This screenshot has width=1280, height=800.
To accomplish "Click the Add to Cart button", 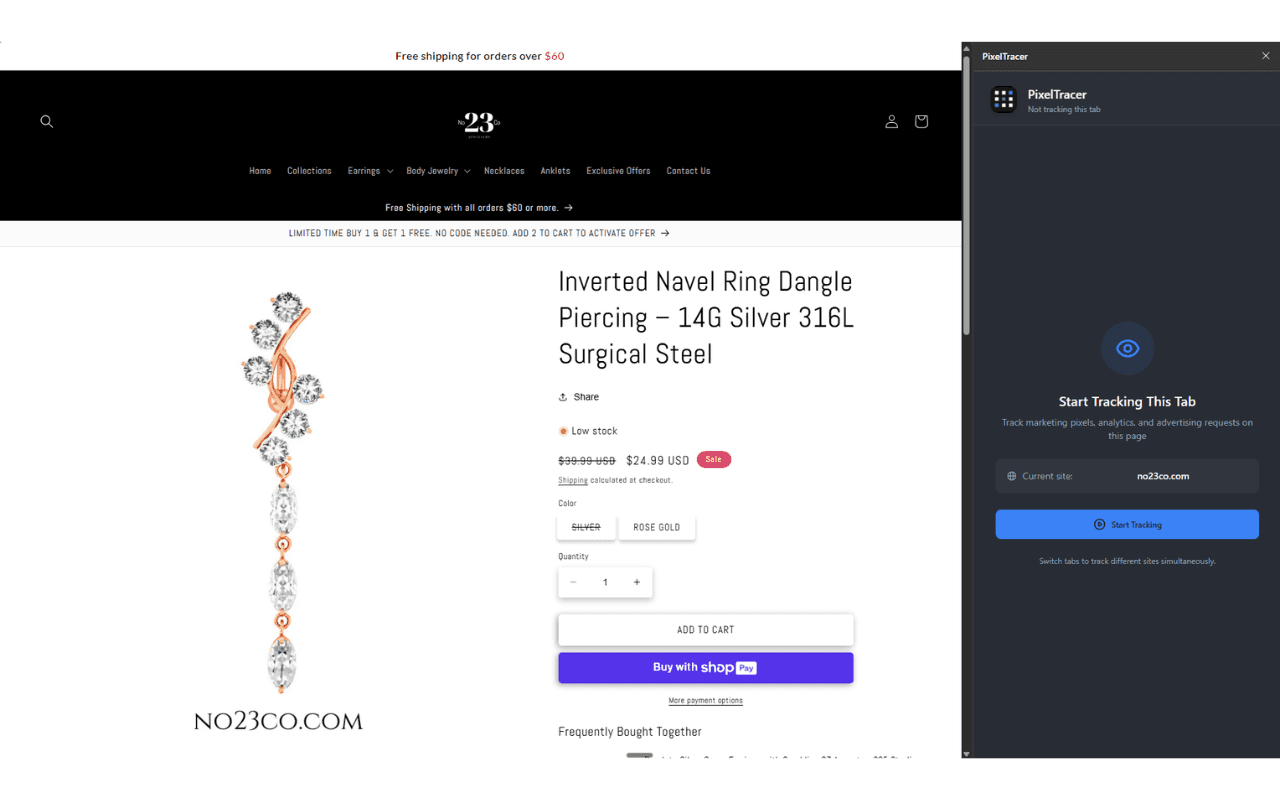I will pos(705,630).
